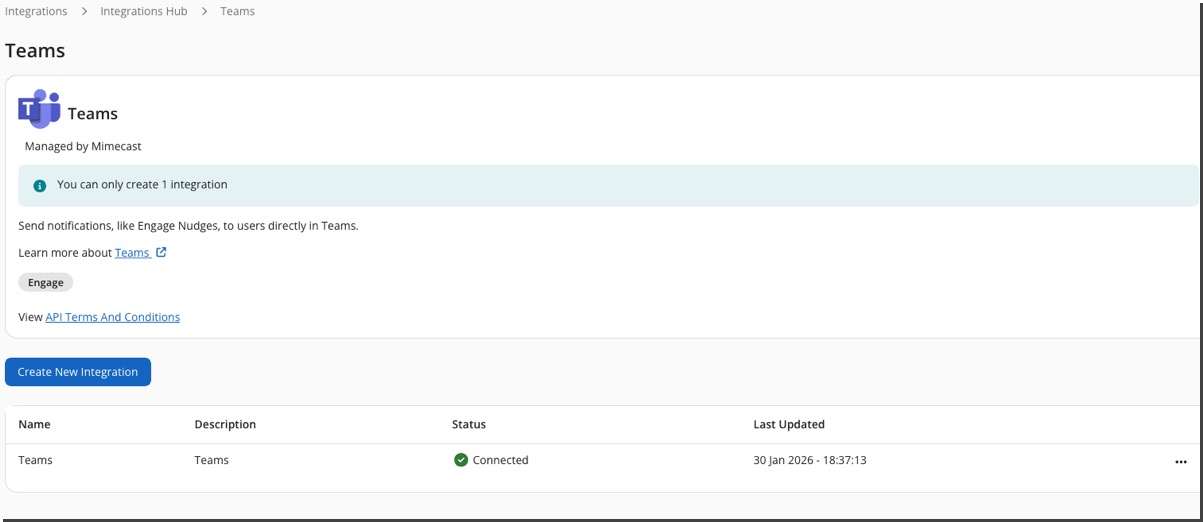Click the Engage tag chip
This screenshot has width=1203, height=522.
46,283
